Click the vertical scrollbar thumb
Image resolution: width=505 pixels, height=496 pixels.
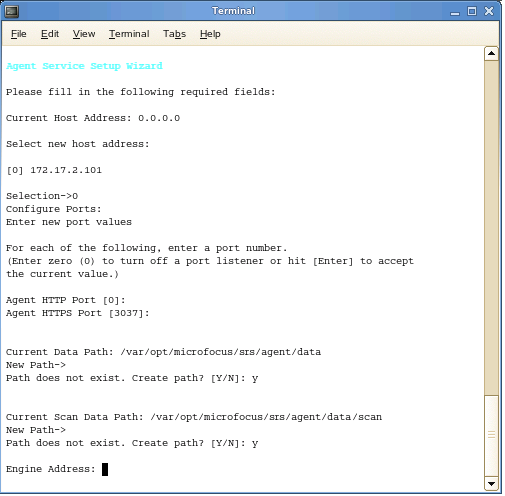pos(491,435)
